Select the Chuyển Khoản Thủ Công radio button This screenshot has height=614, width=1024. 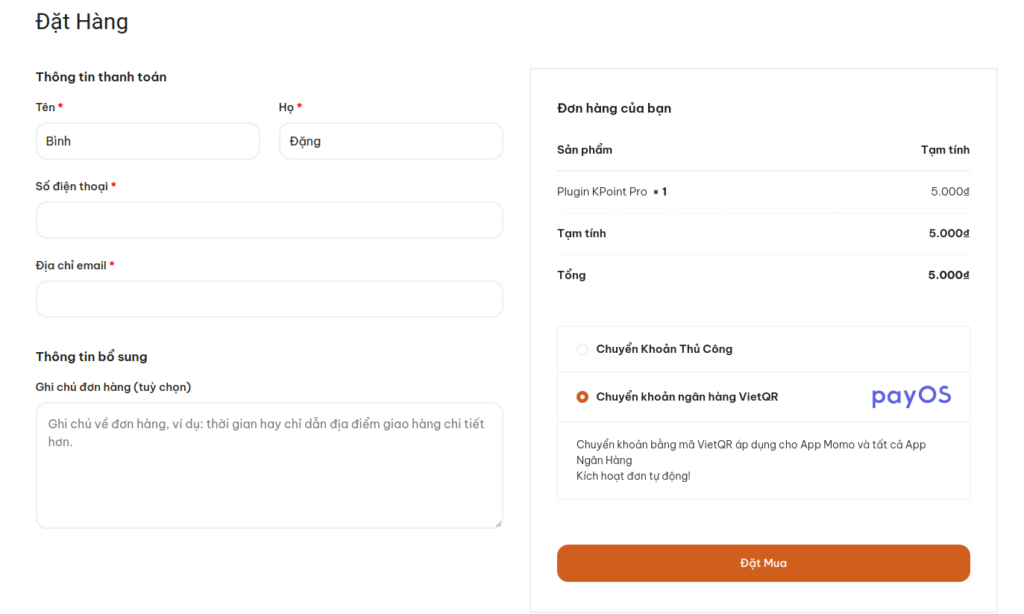(x=583, y=349)
